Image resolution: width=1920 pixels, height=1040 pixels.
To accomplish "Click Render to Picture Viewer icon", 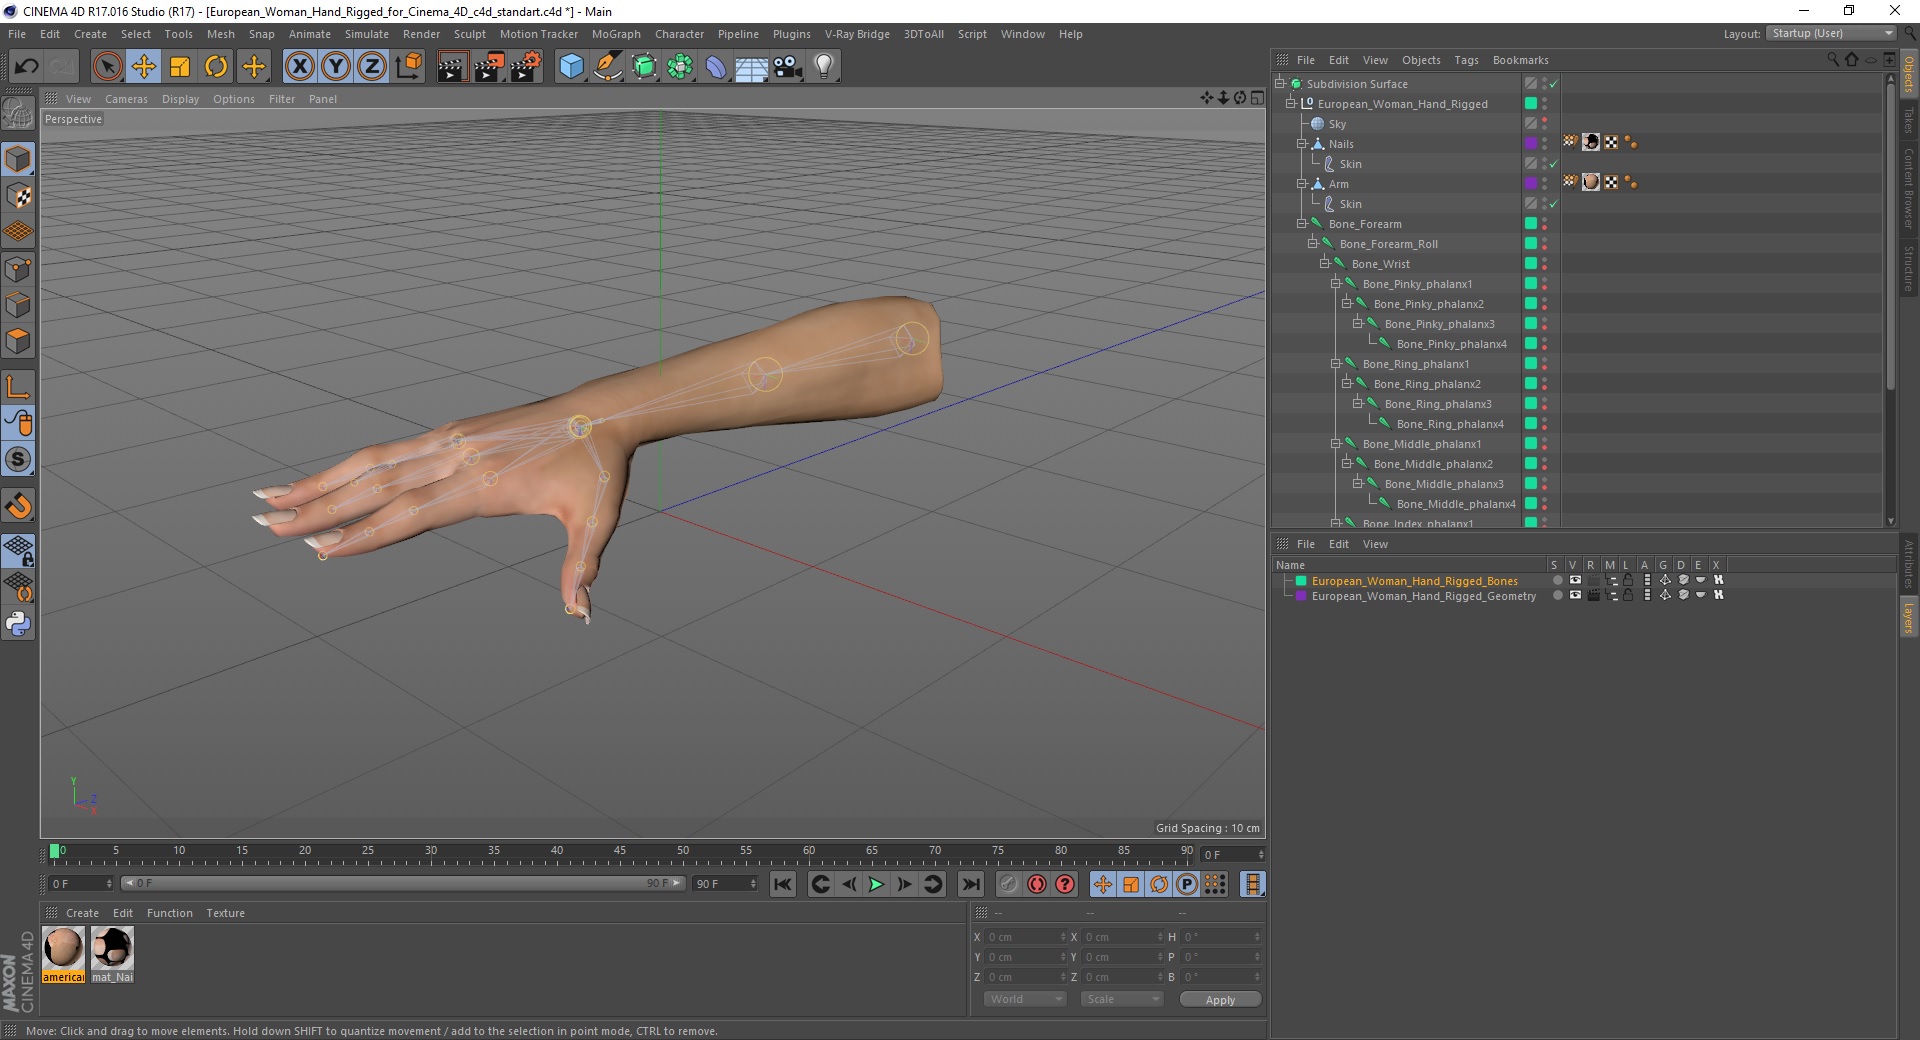I will click(489, 67).
